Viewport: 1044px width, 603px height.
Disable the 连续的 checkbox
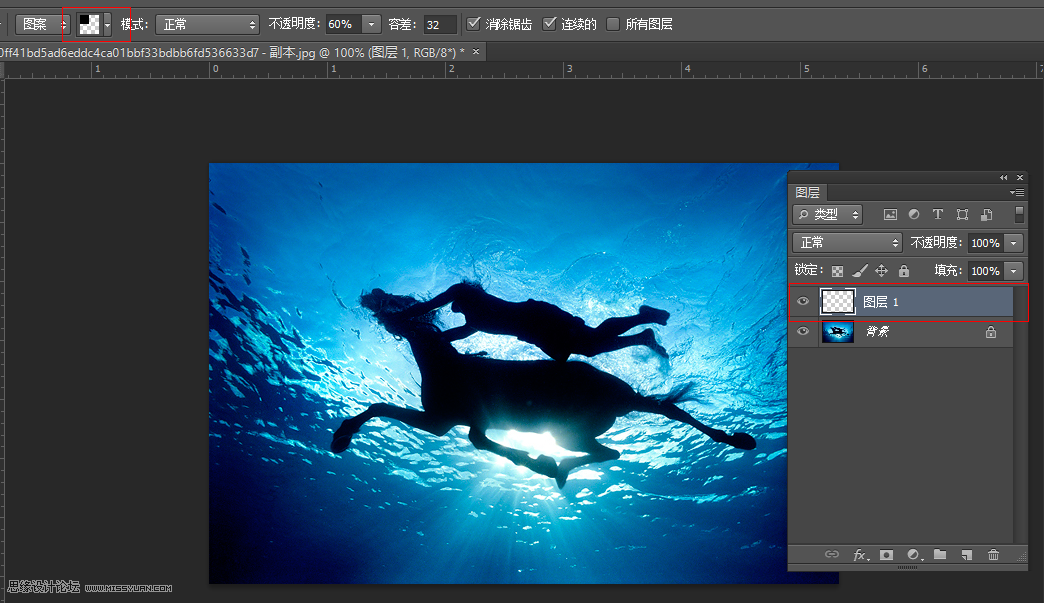click(x=550, y=23)
